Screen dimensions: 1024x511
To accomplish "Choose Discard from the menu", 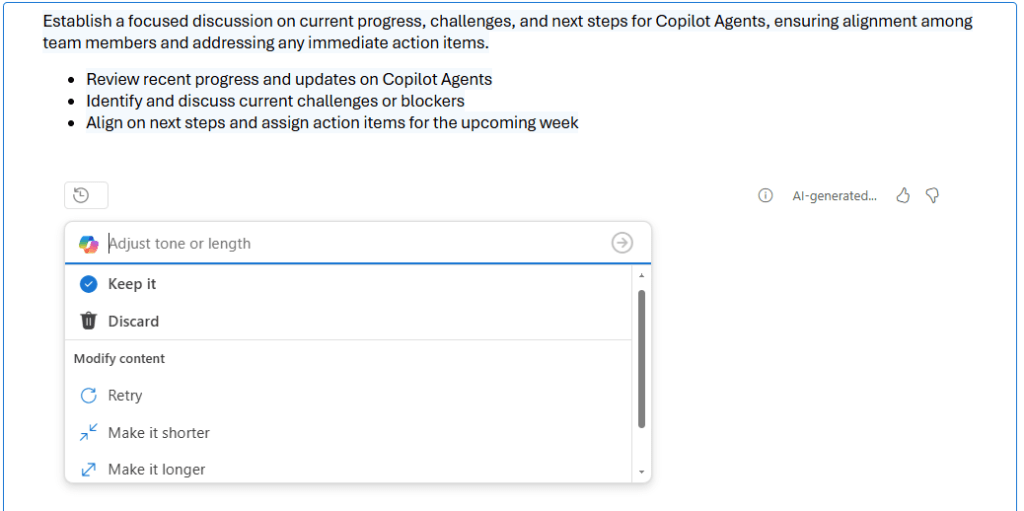I will tap(134, 321).
